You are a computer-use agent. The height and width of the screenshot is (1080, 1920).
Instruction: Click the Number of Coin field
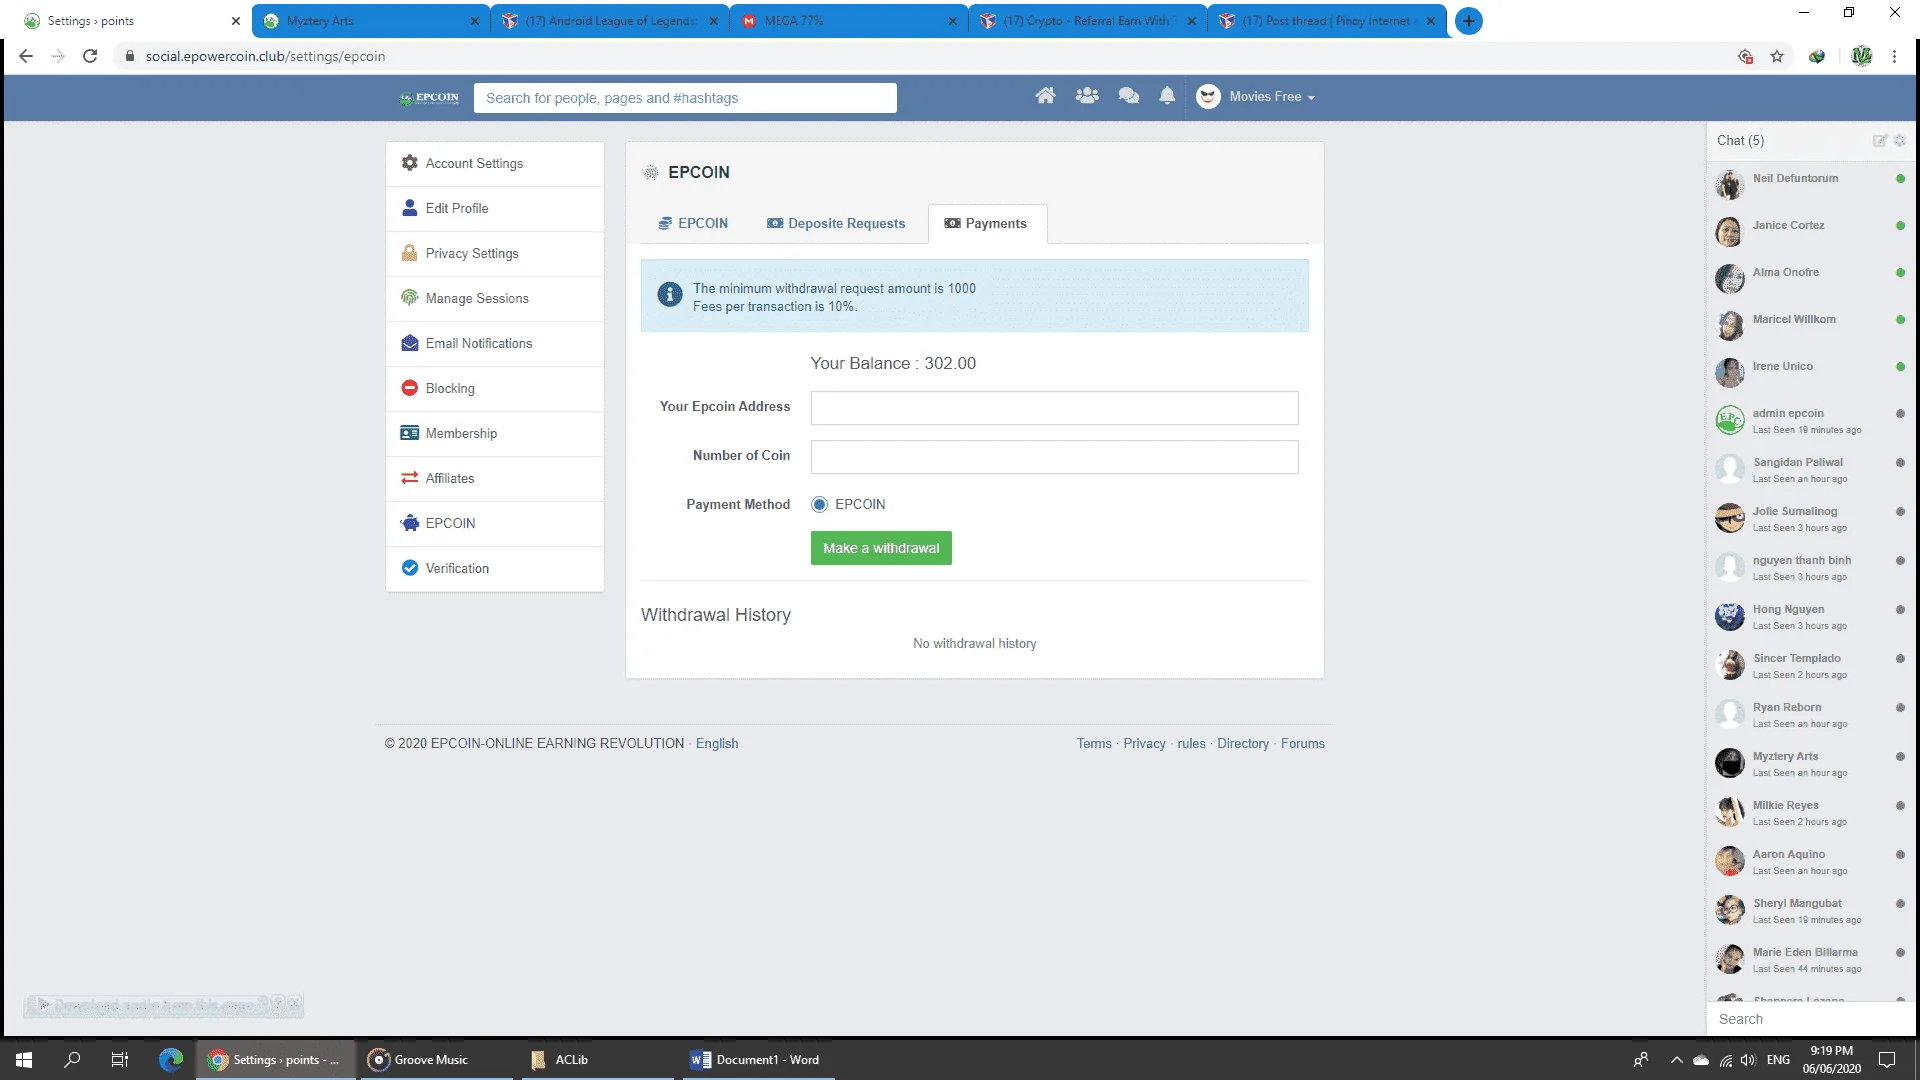[x=1054, y=457]
